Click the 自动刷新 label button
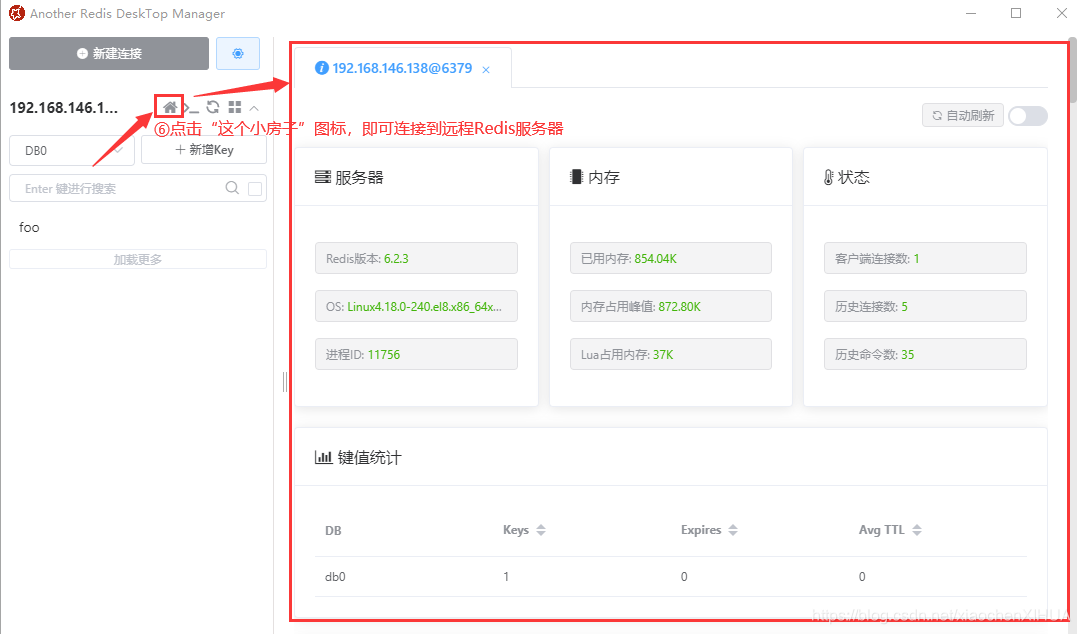 tap(962, 115)
